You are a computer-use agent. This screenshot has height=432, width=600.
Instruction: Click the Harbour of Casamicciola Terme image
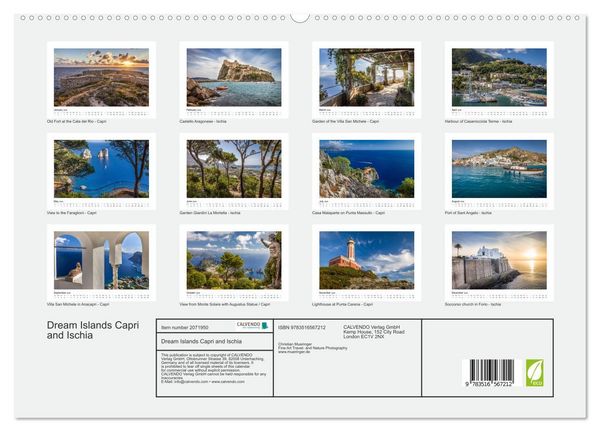pyautogui.click(x=499, y=77)
